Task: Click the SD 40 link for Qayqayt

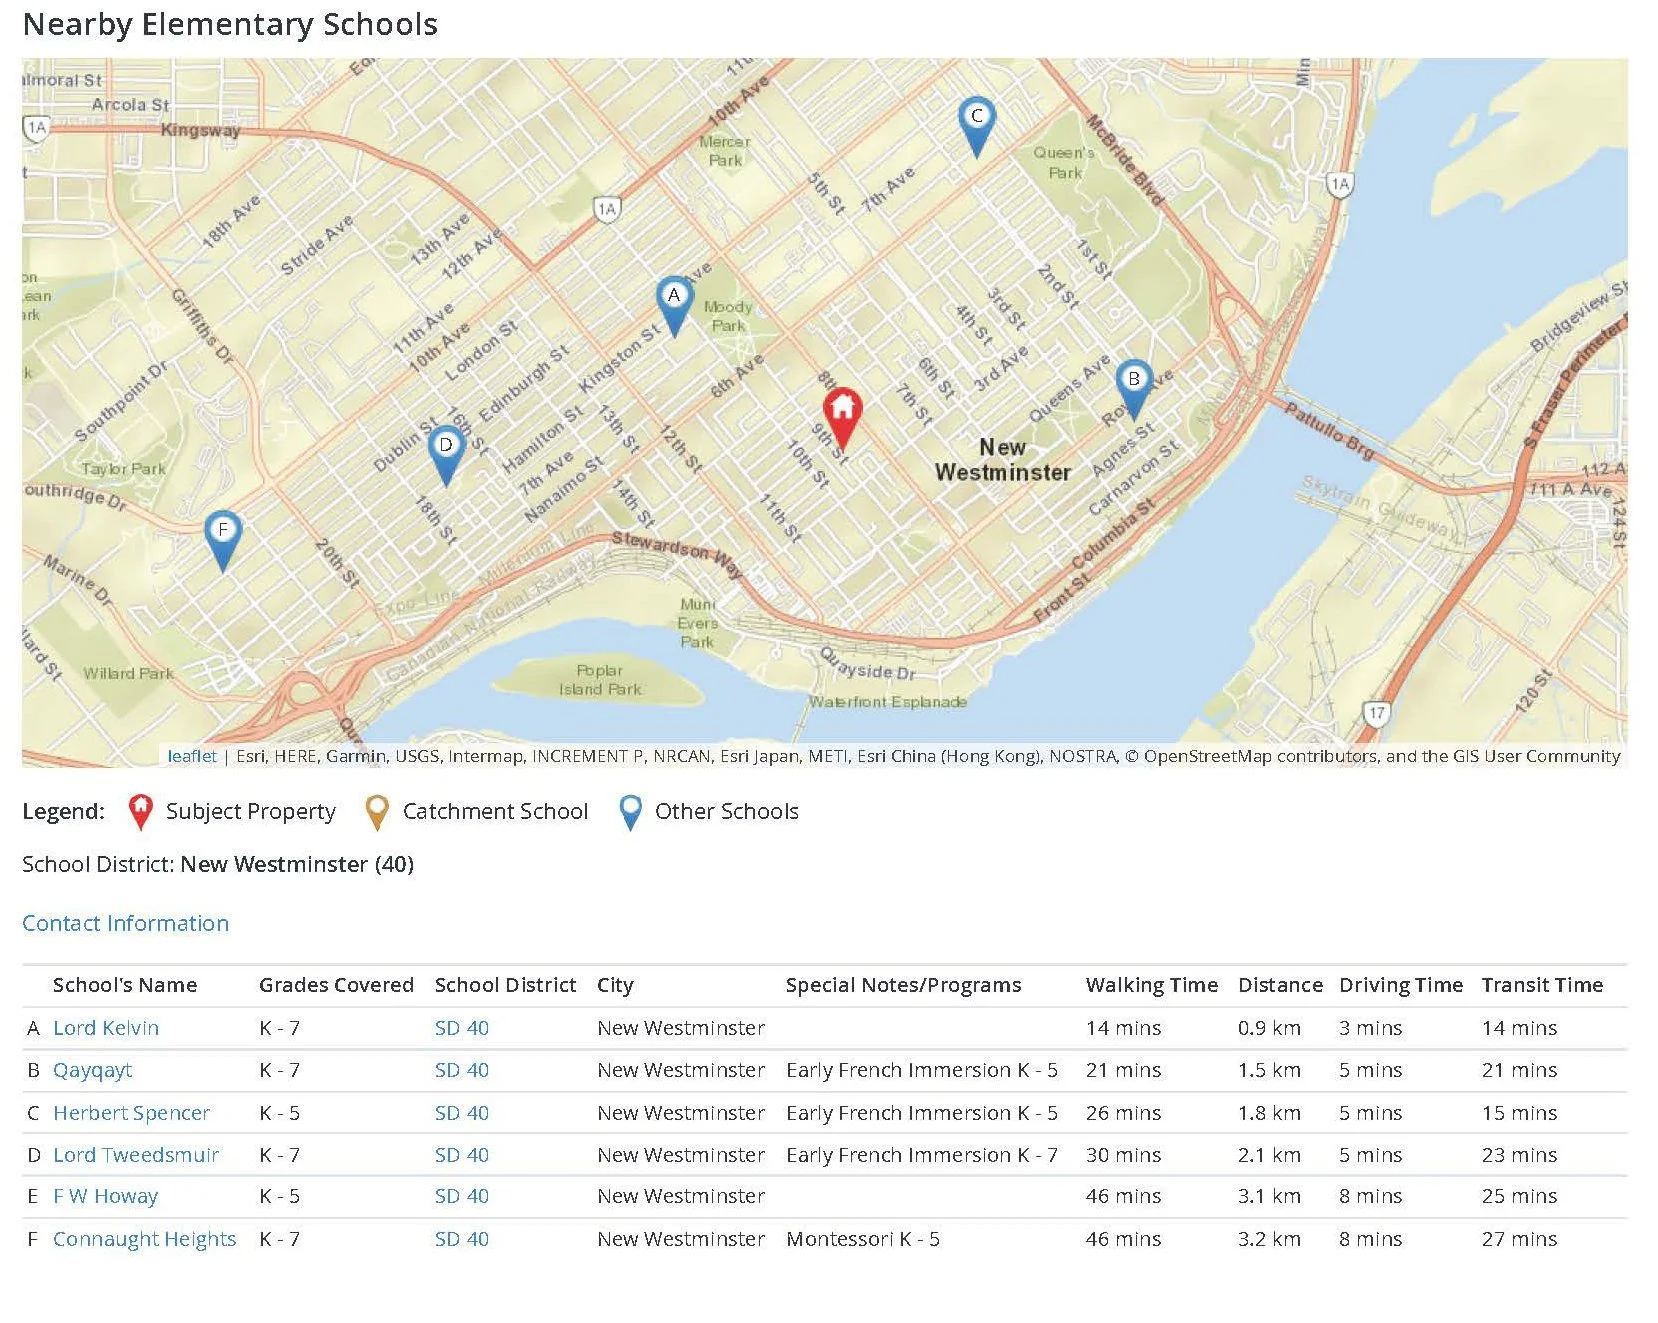Action: [462, 1070]
